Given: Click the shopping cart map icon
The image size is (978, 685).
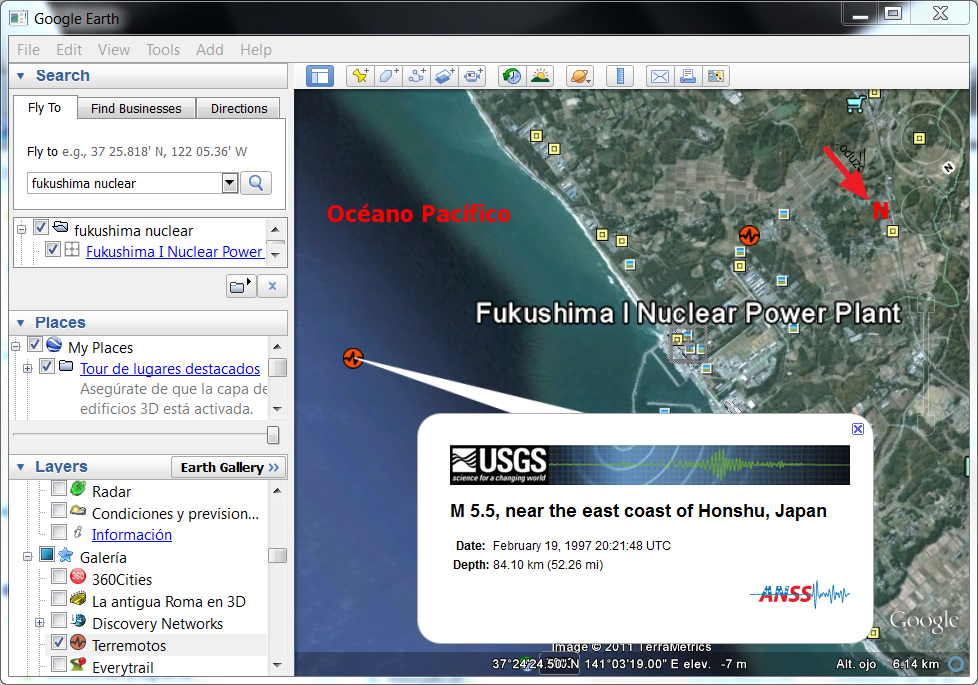Looking at the screenshot, I should point(856,104).
